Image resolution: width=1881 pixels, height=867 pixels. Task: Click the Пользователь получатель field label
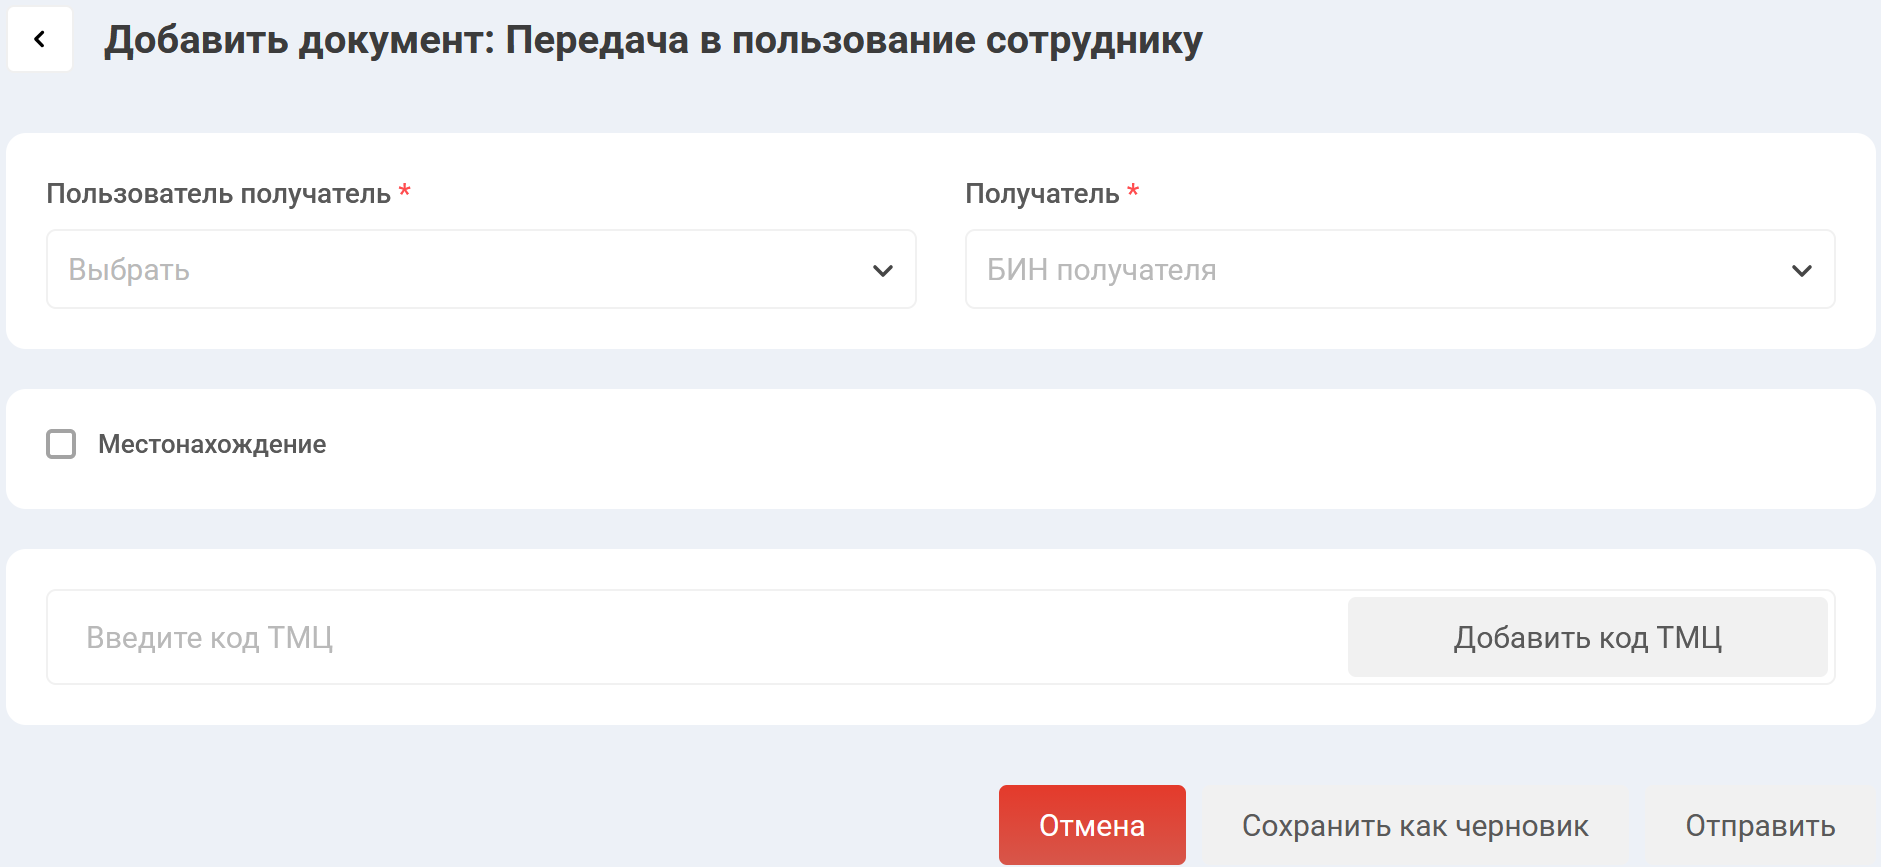tap(218, 193)
